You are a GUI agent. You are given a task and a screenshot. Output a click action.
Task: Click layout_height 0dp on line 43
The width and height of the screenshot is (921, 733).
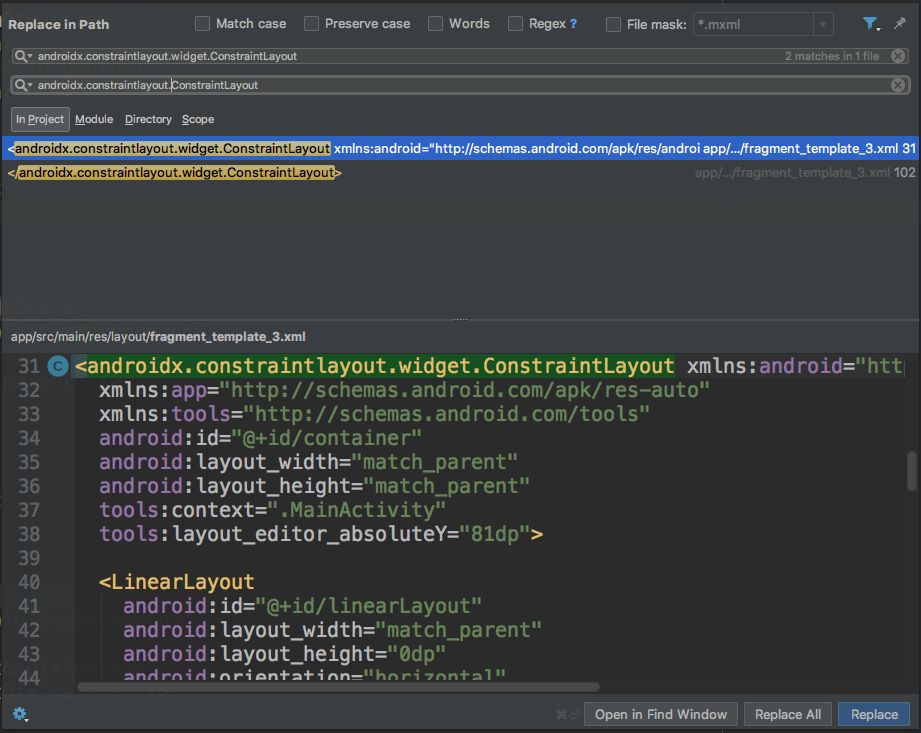pyautogui.click(x=284, y=654)
